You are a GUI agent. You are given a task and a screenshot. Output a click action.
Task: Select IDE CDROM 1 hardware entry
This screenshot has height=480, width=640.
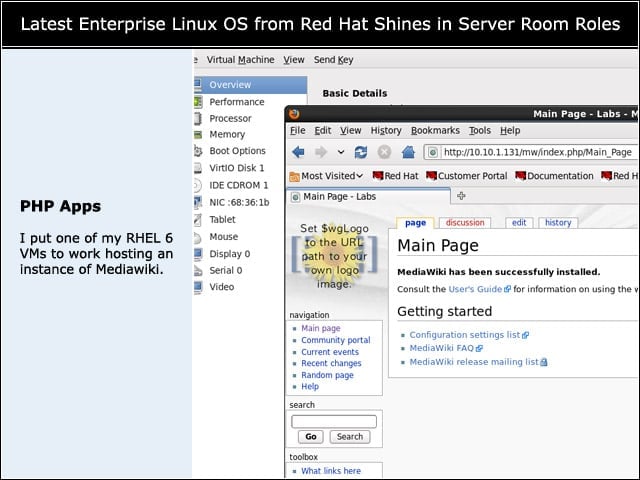click(241, 185)
